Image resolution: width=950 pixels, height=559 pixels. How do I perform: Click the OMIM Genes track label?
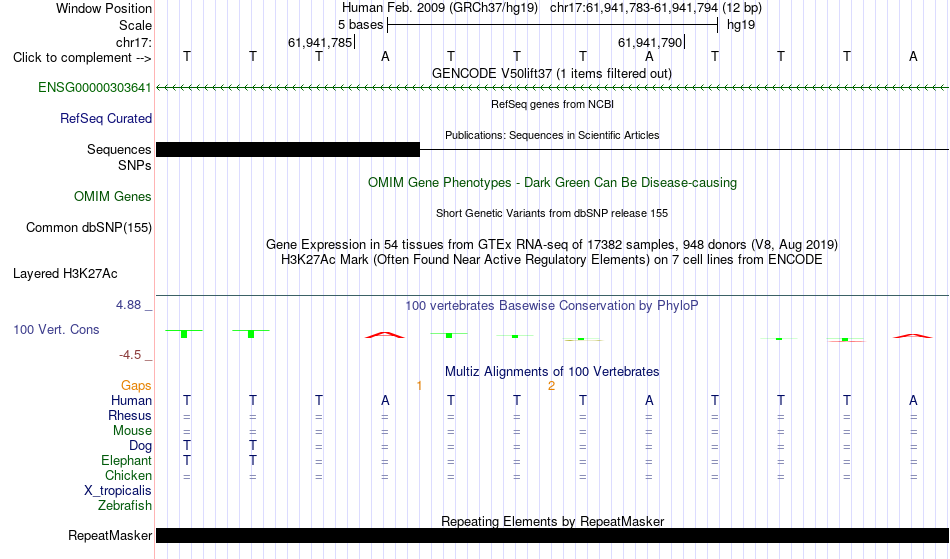point(112,197)
